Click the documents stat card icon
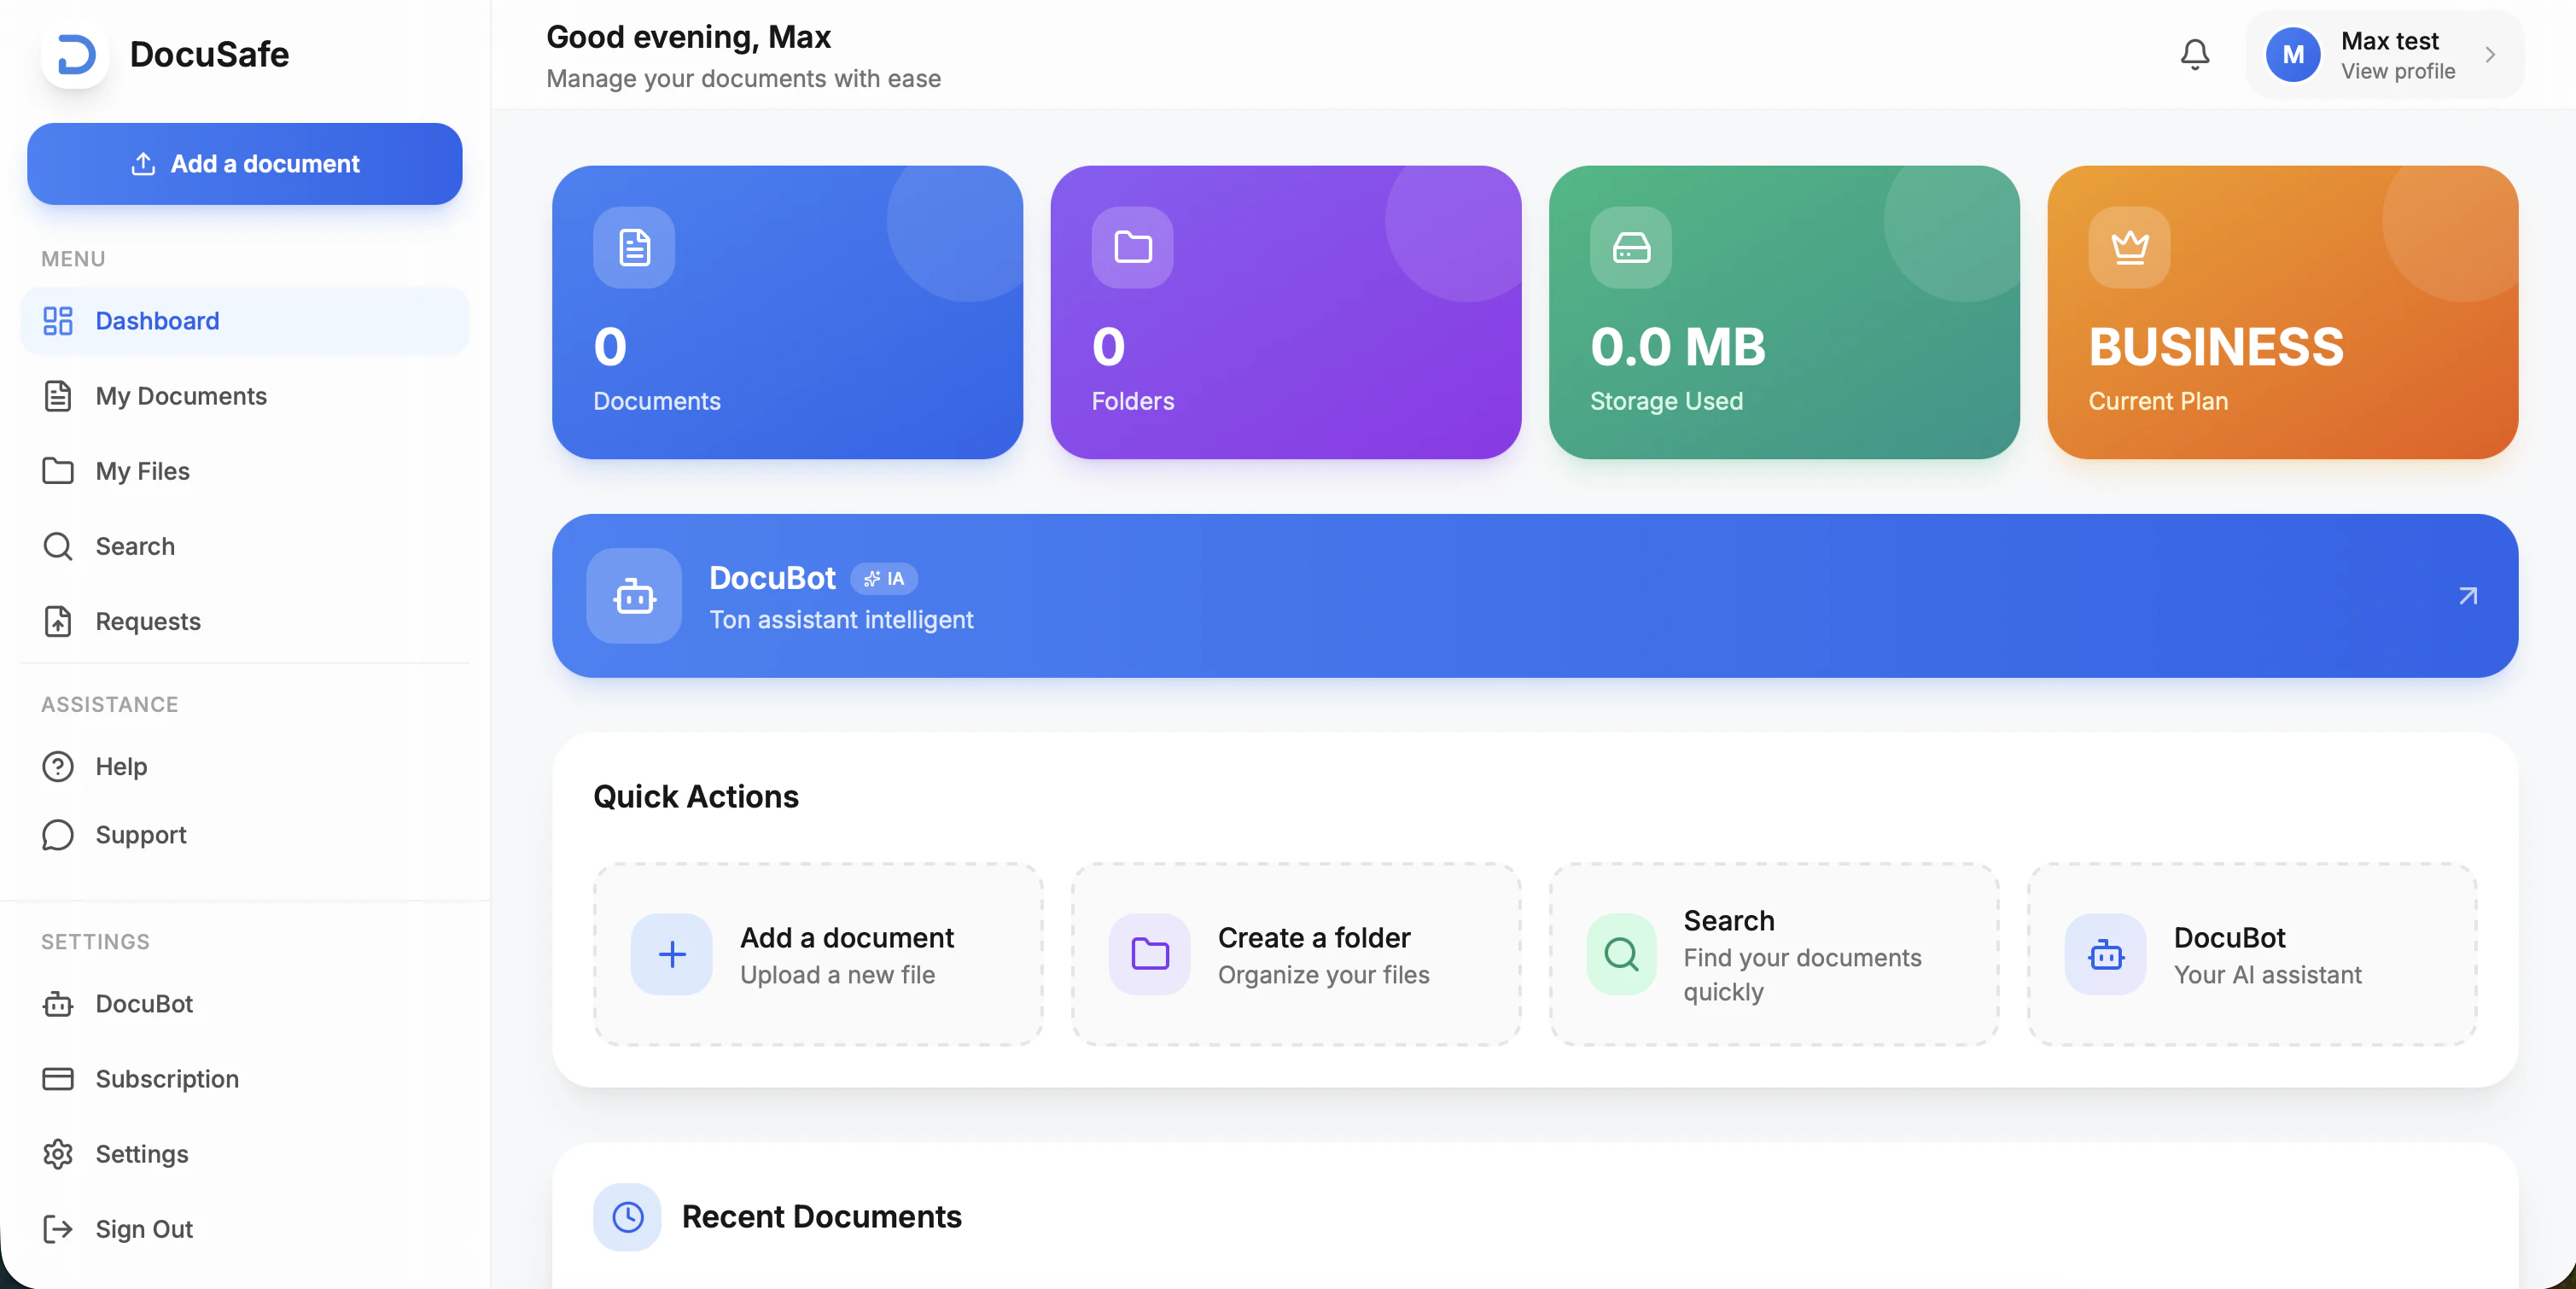Image resolution: width=2576 pixels, height=1289 pixels. 634,247
